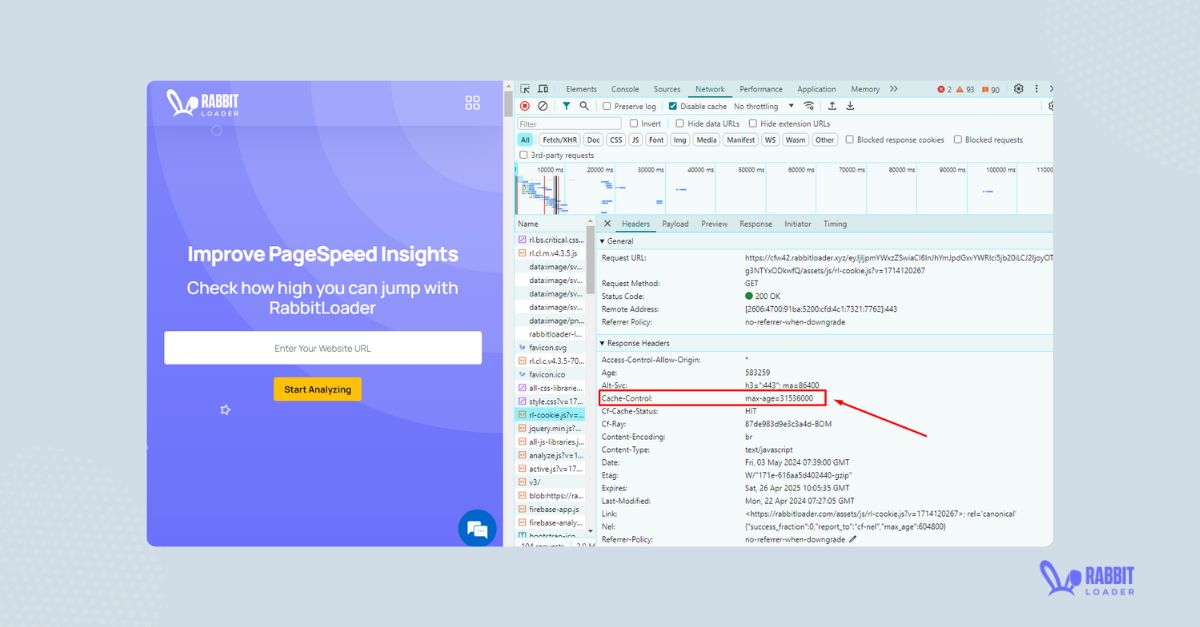Viewport: 1200px width, 627px height.
Task: Expand more DevTools tabs chevron
Action: (x=893, y=89)
